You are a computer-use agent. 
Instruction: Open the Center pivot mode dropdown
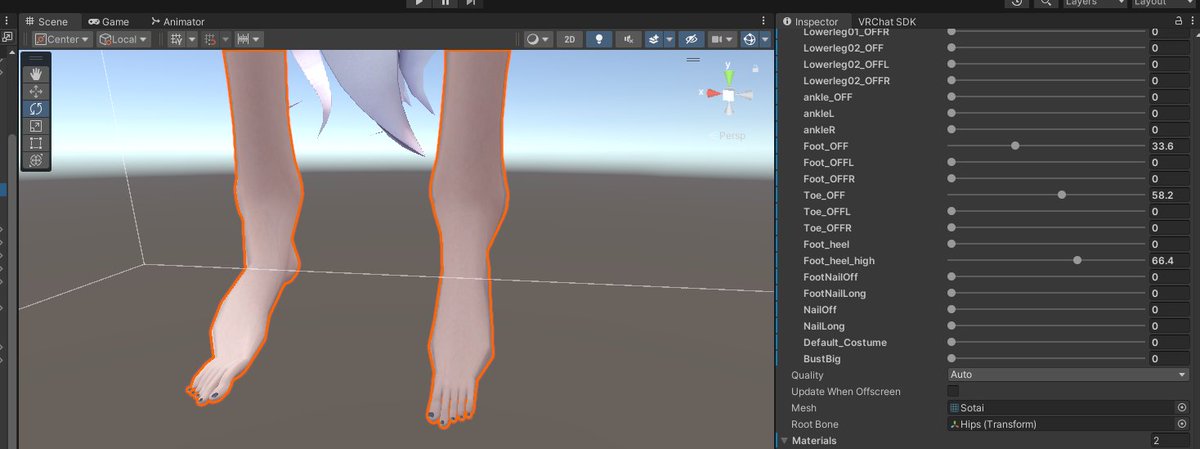tap(62, 39)
